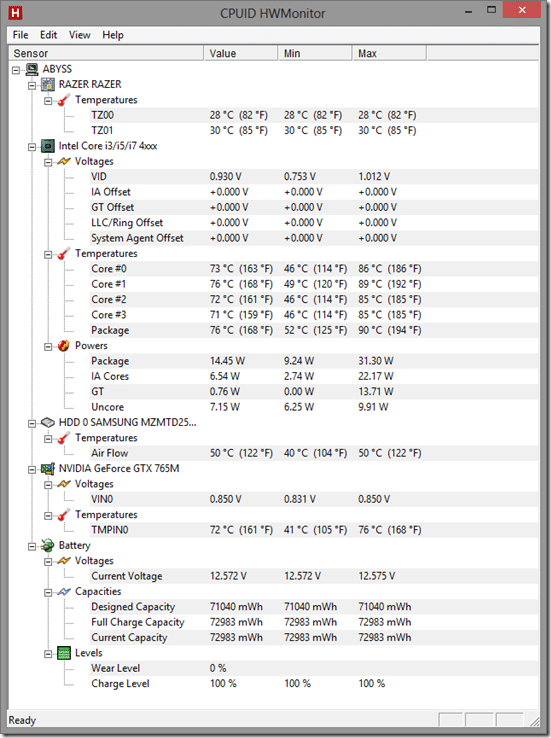The width and height of the screenshot is (551, 738).
Task: Click the ABYSS computer icon
Action: click(x=32, y=69)
